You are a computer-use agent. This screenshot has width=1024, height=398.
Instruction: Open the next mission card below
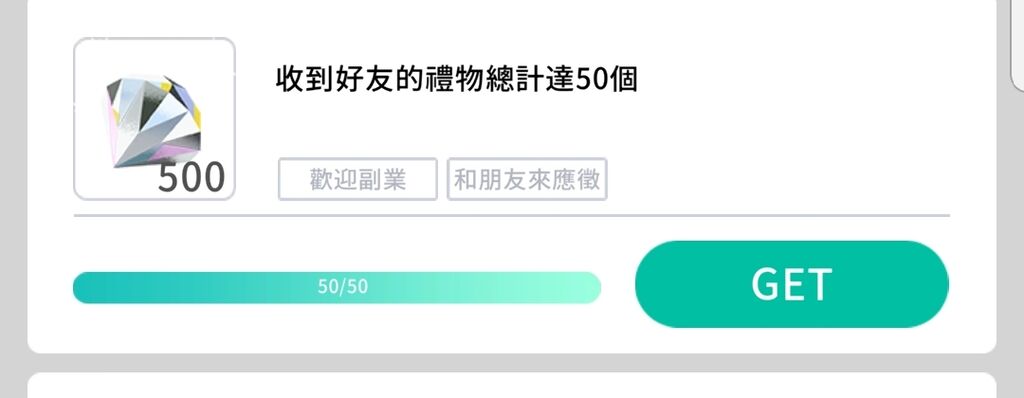pos(512,386)
